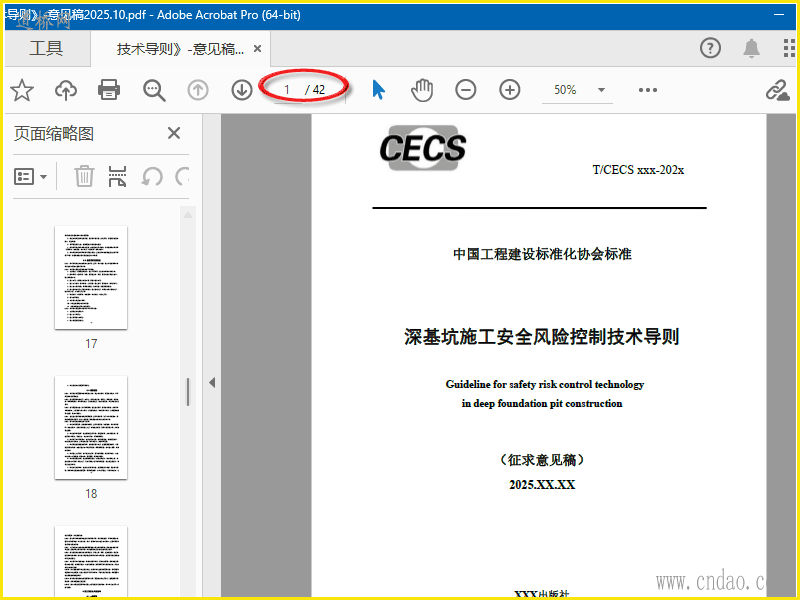
Task: Open the help question mark
Action: pos(710,48)
